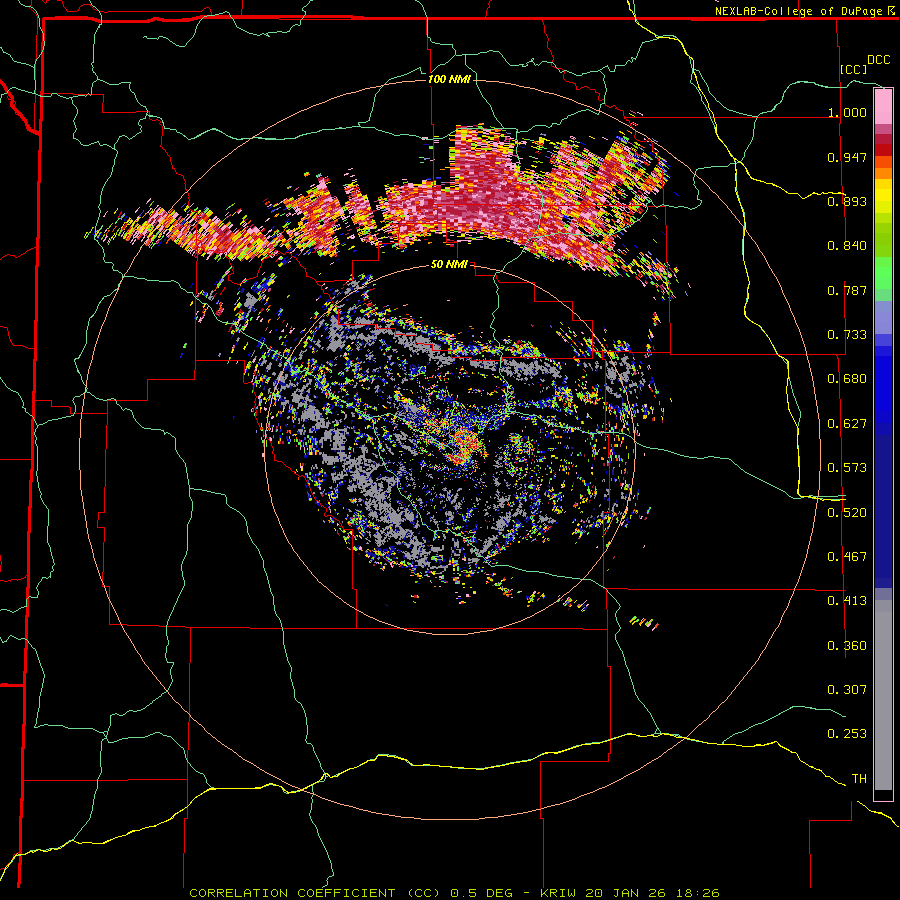Click the 0.413 scale value
Screen dimensions: 900x900
click(847, 601)
